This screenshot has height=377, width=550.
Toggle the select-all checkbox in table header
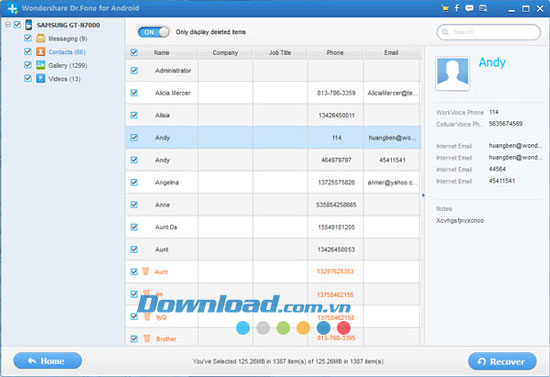[134, 53]
